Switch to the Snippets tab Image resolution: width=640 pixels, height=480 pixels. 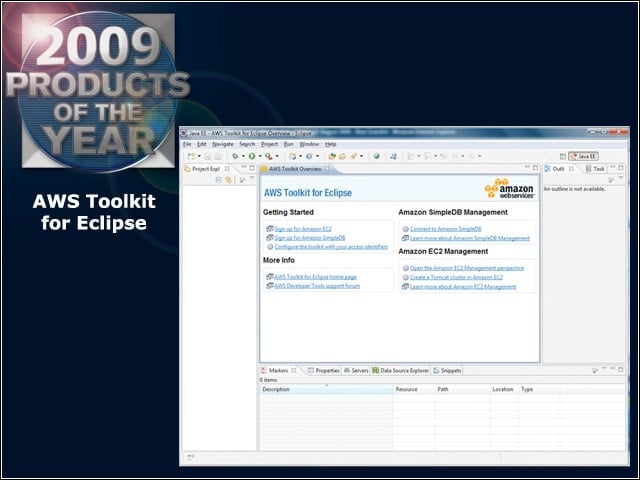click(447, 371)
